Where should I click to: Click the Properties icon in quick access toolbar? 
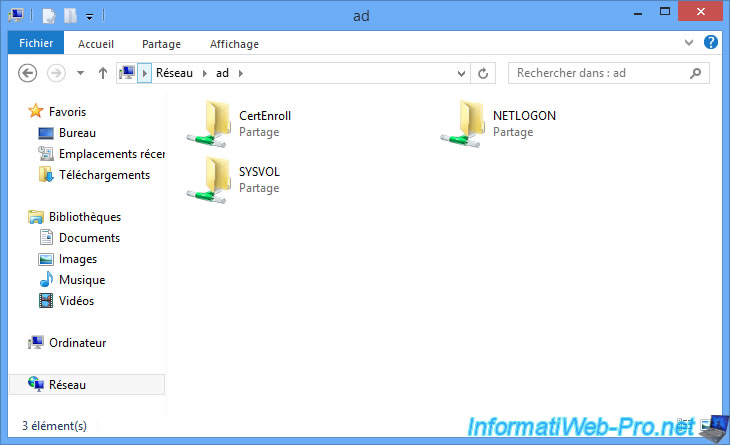point(46,16)
